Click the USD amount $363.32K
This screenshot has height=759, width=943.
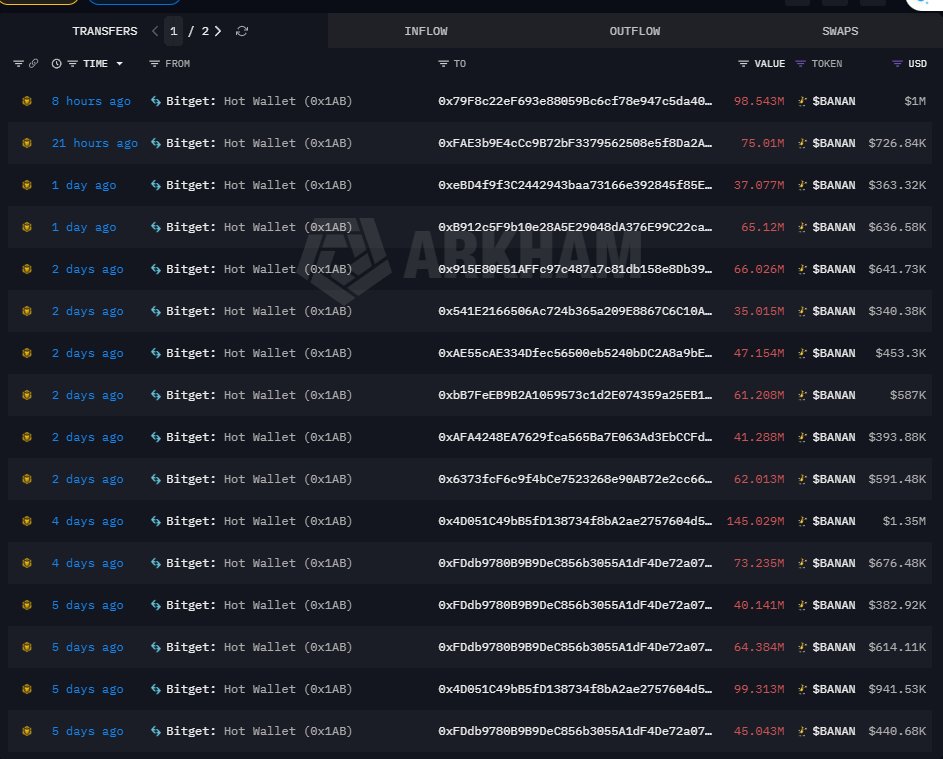coord(897,185)
